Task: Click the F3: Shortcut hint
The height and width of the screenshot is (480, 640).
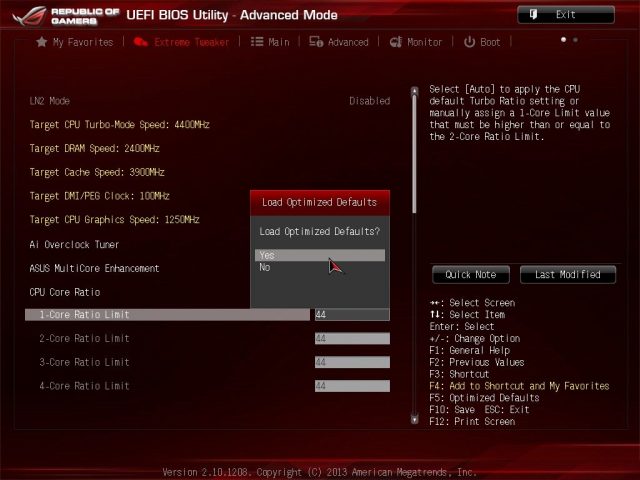Action: click(x=459, y=374)
